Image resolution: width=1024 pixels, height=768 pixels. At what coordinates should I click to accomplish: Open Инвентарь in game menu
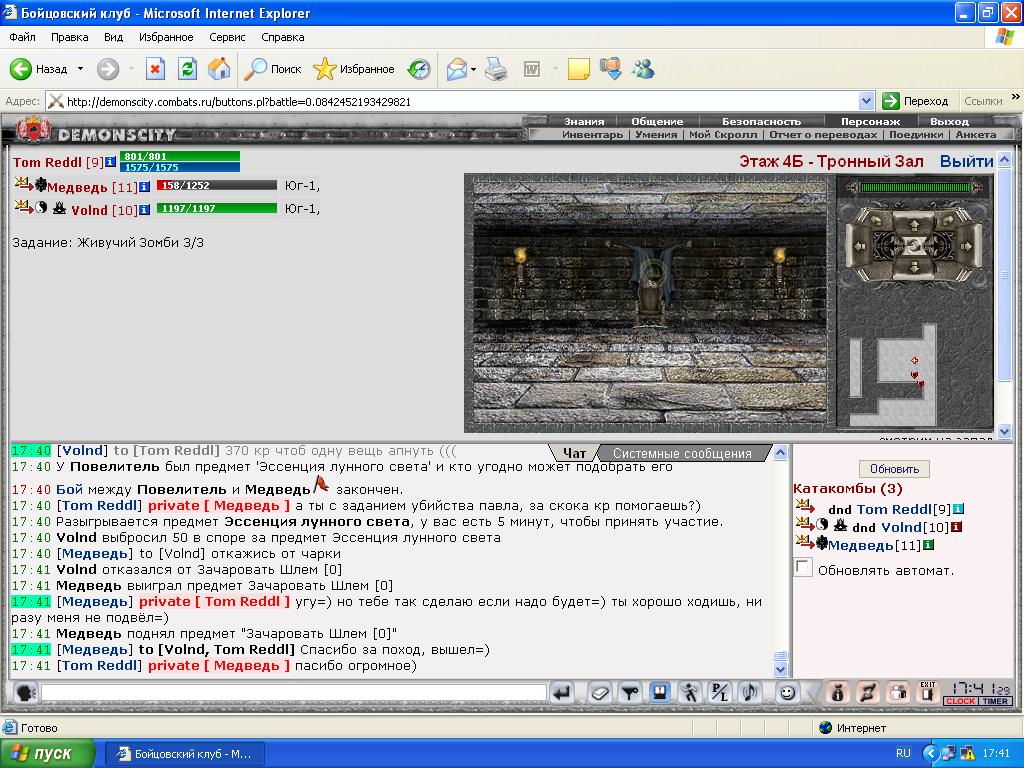(x=592, y=135)
